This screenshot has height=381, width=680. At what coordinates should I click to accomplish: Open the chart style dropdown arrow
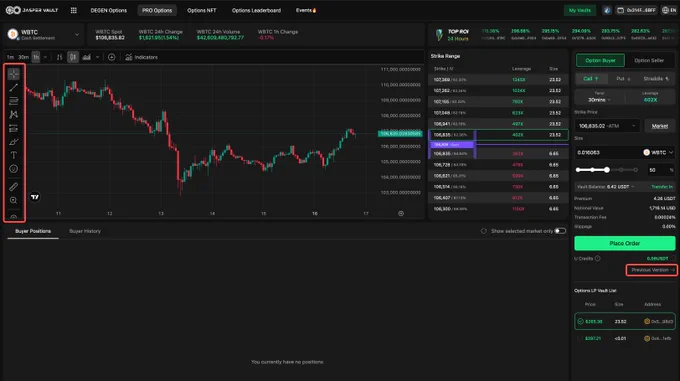click(98, 57)
